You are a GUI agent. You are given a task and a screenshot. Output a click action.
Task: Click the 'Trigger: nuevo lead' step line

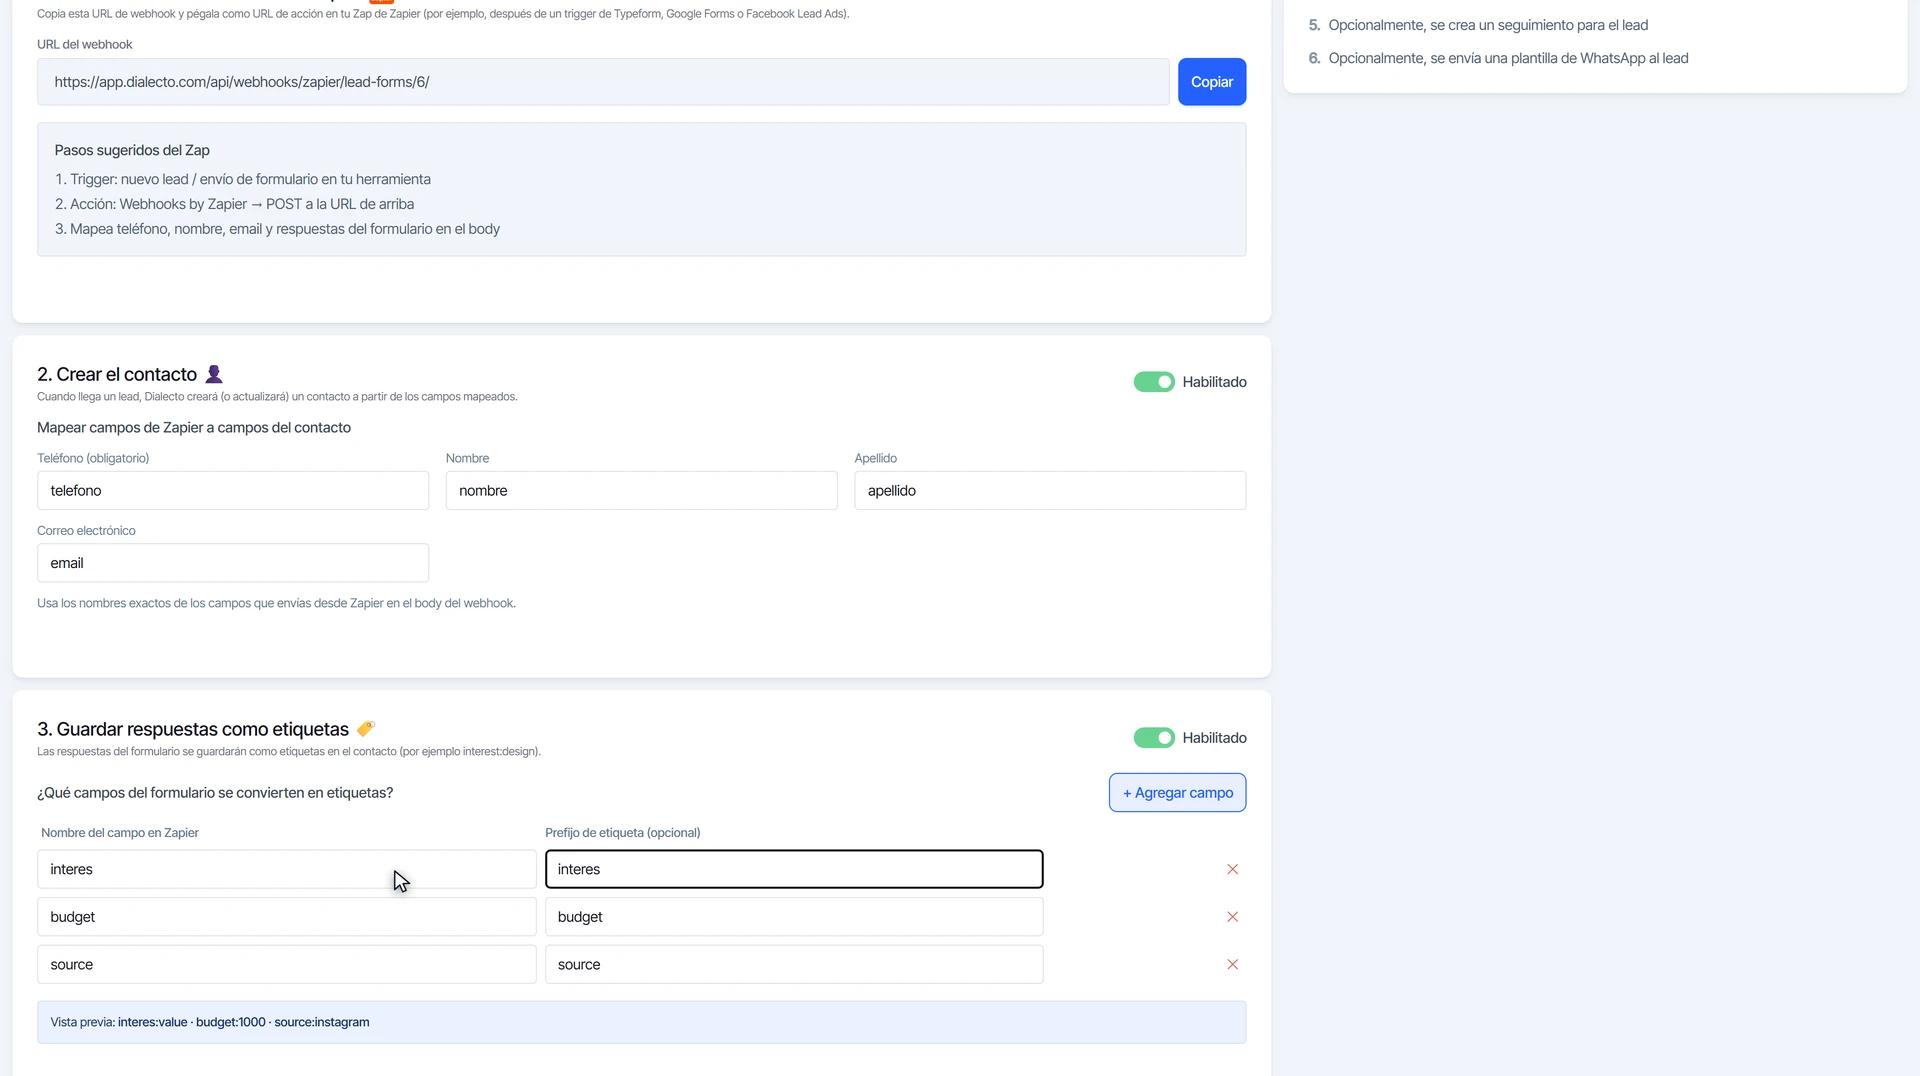(x=243, y=179)
